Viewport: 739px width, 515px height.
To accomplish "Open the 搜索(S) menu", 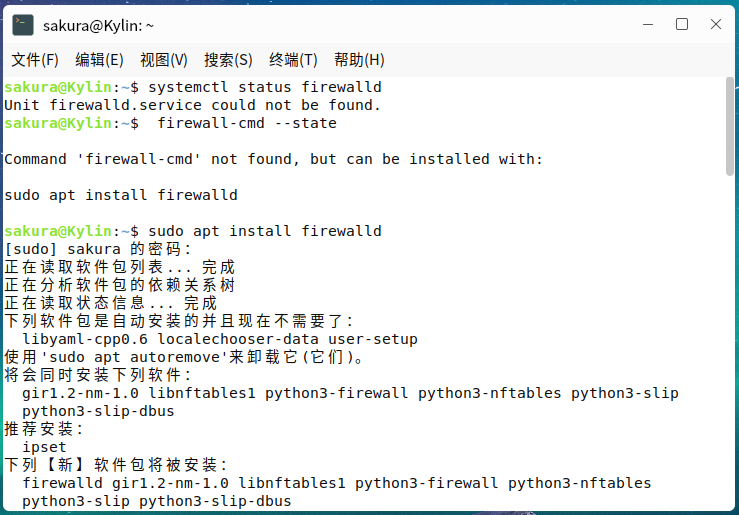I will click(228, 60).
